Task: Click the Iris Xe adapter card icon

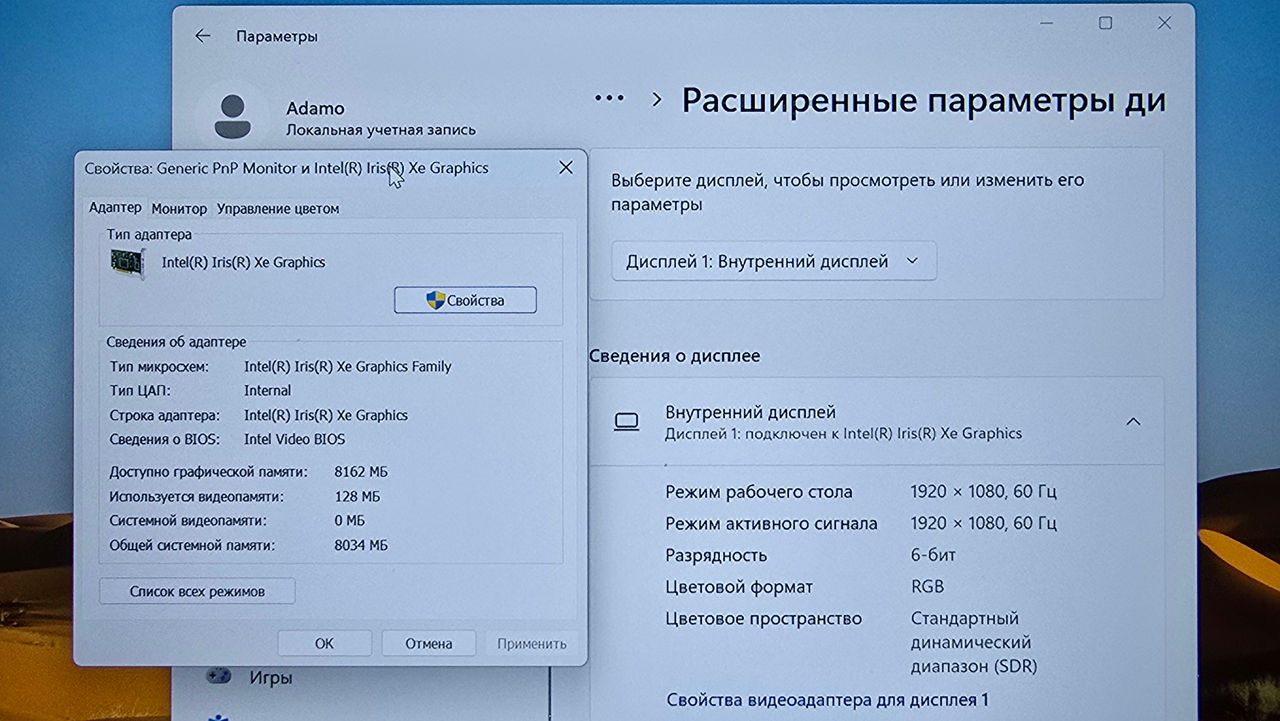Action: (x=128, y=263)
